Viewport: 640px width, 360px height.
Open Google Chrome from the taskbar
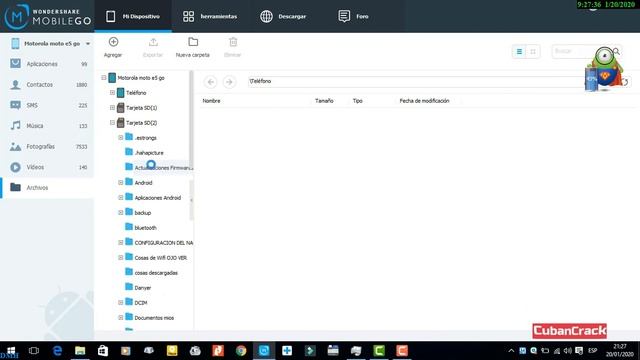tap(241, 351)
